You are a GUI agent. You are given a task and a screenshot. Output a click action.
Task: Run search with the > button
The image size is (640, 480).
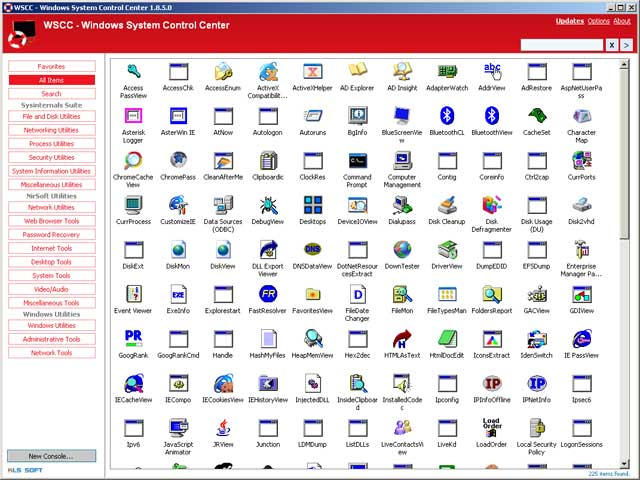pos(626,45)
